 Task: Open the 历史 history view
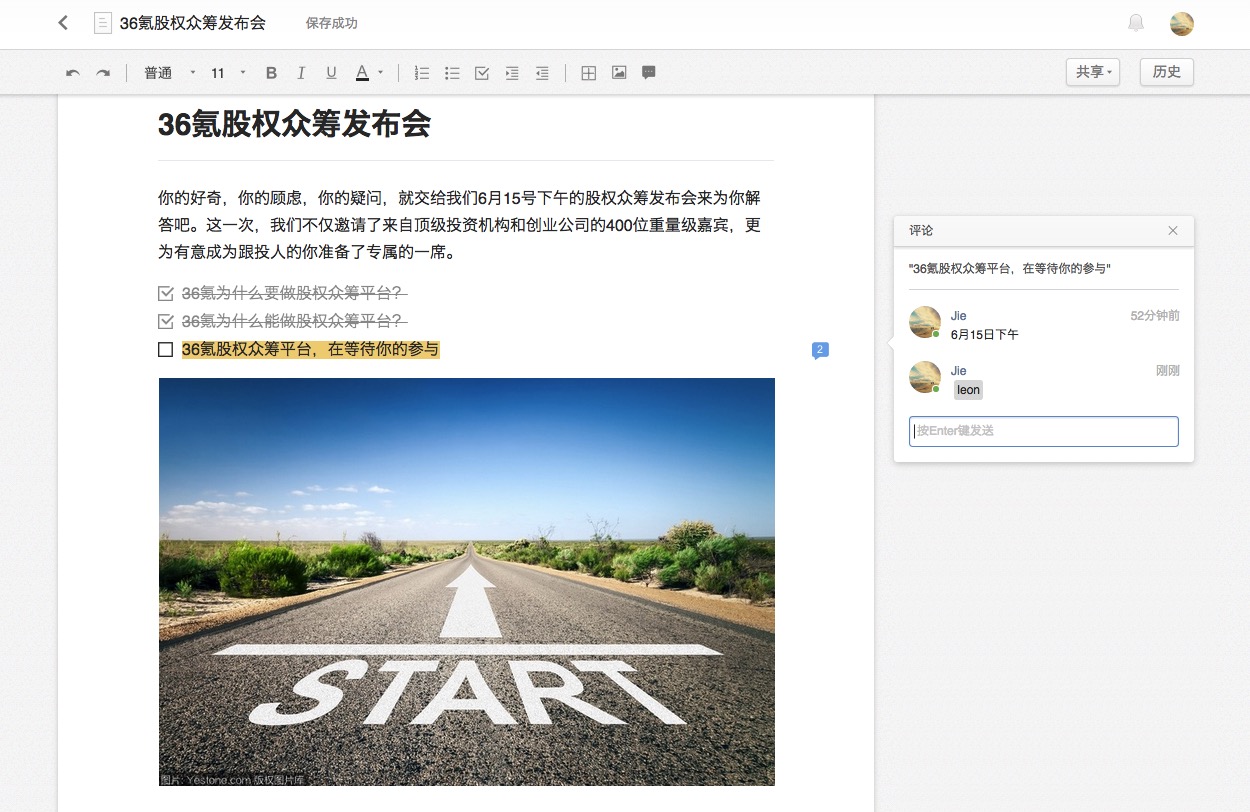pyautogui.click(x=1166, y=72)
